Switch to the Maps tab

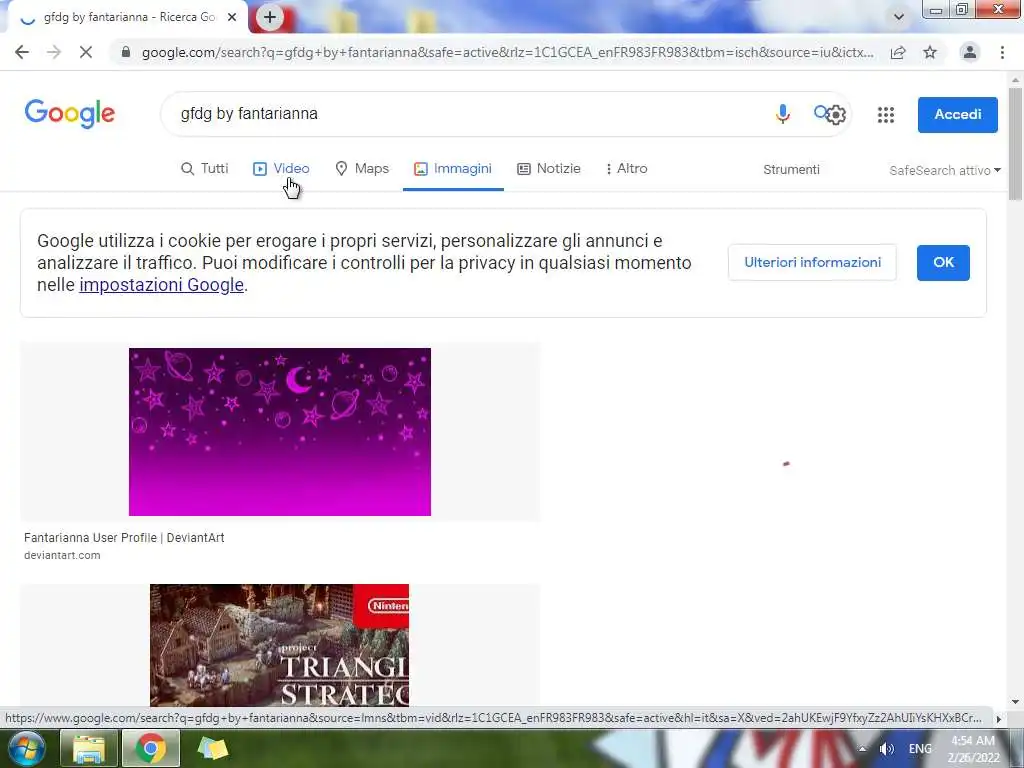[362, 168]
